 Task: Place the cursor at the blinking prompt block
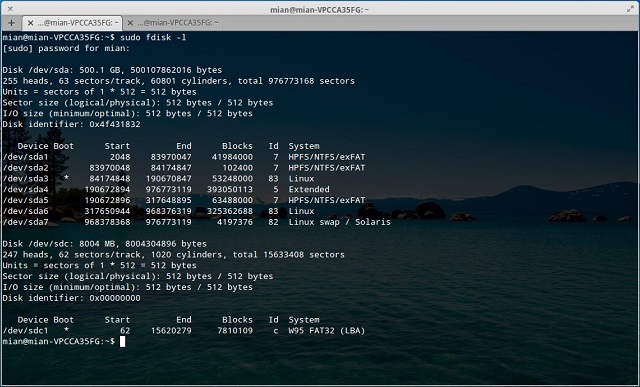pyautogui.click(x=122, y=341)
